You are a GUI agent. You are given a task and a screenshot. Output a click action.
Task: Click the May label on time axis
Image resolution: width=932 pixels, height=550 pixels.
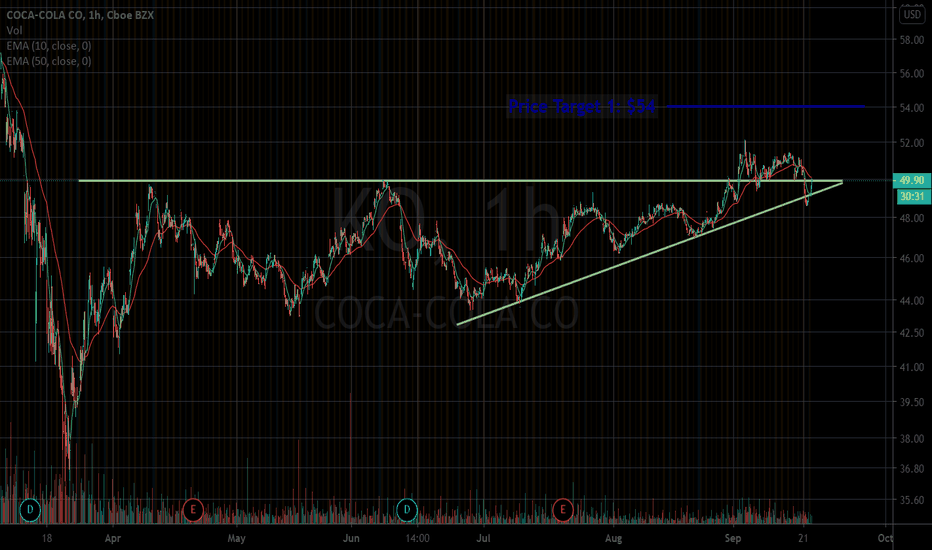point(236,538)
